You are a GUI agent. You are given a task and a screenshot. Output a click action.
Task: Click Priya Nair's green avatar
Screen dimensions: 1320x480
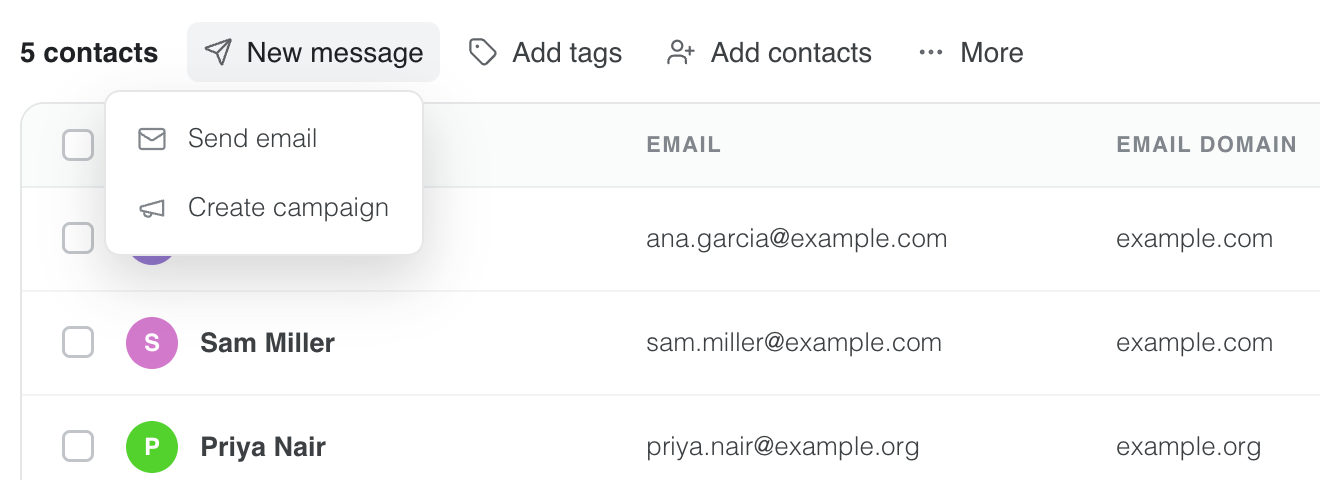[152, 447]
